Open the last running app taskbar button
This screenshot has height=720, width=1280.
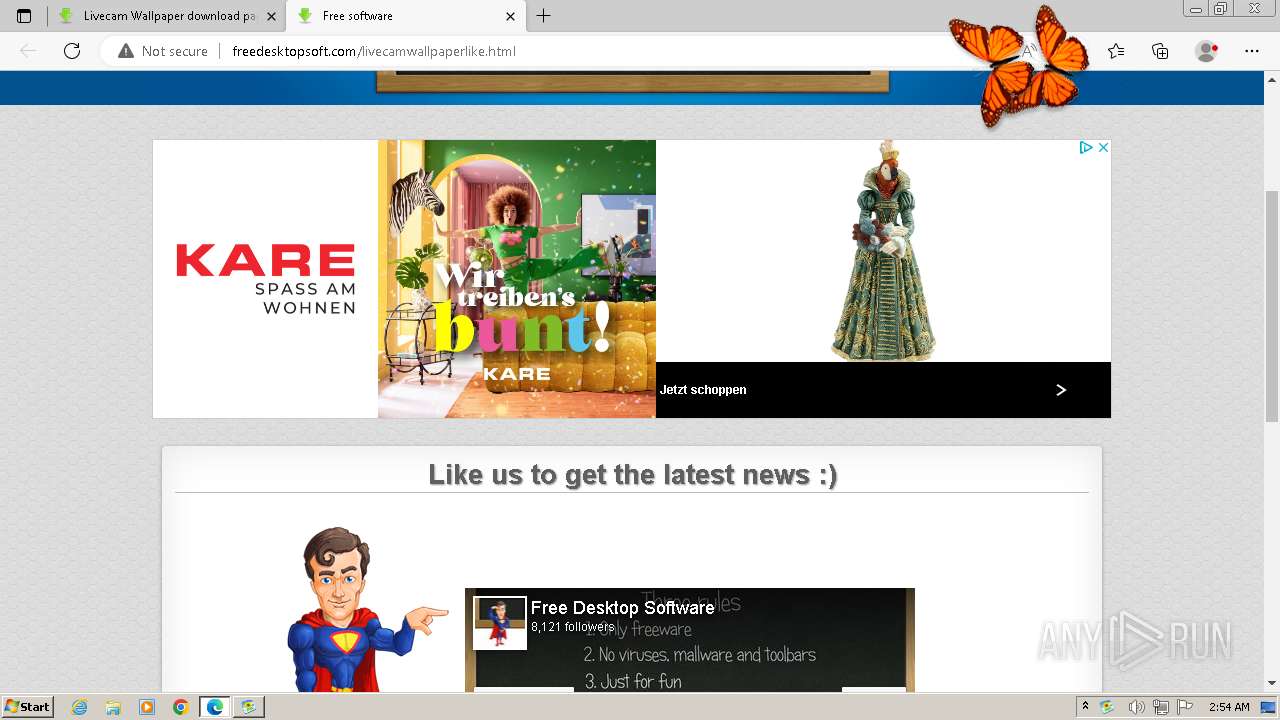[249, 707]
